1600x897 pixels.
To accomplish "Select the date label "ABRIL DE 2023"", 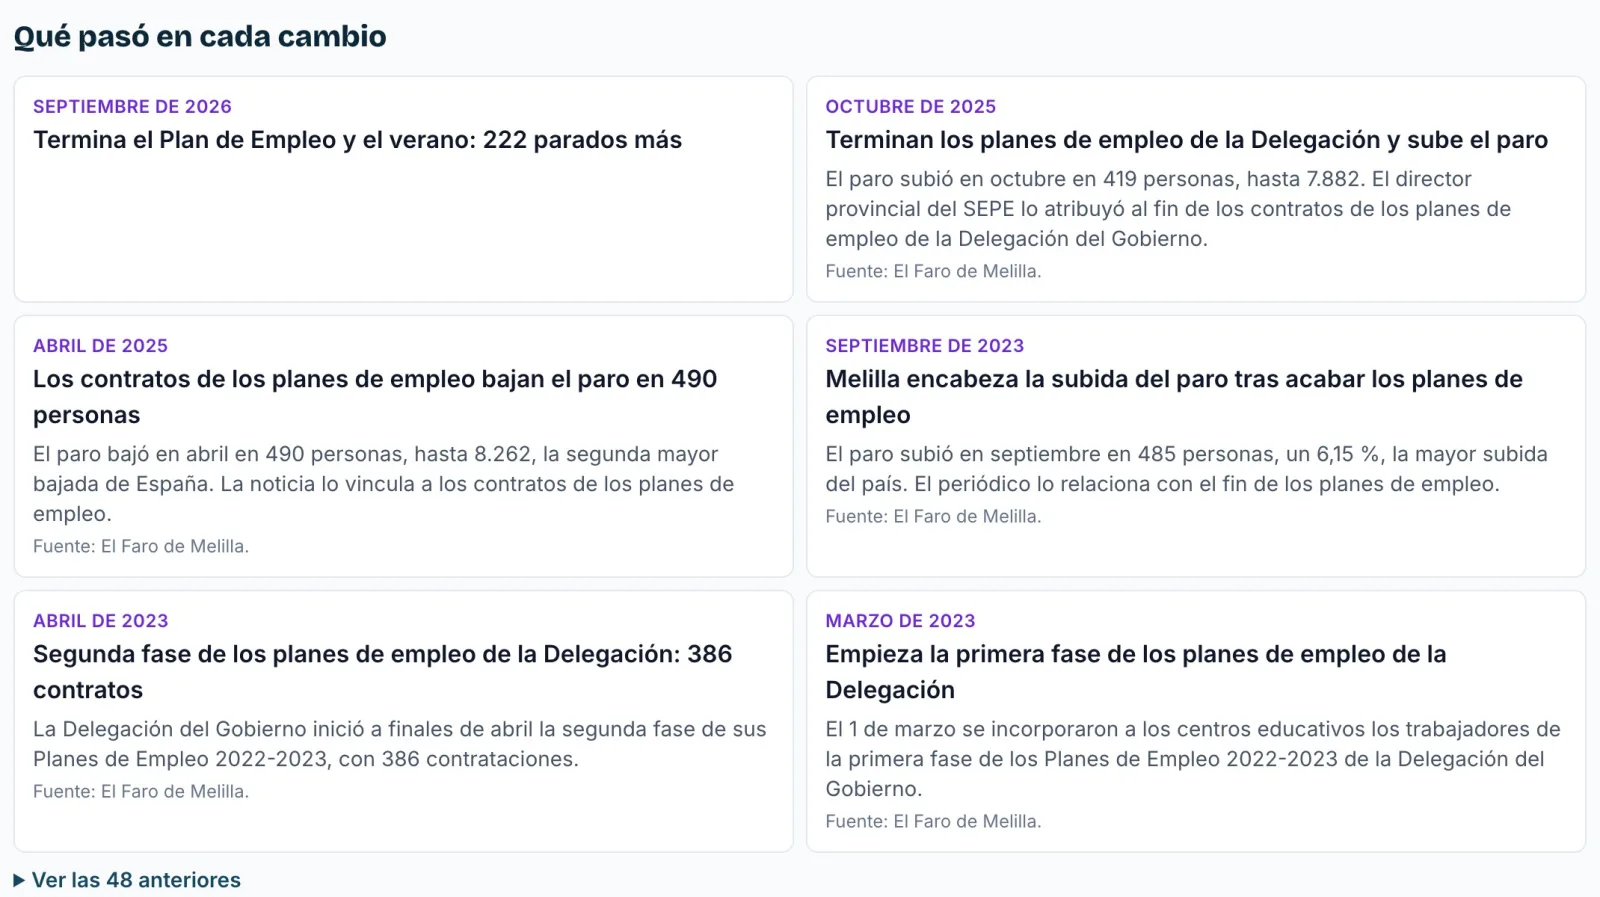I will click(100, 621).
